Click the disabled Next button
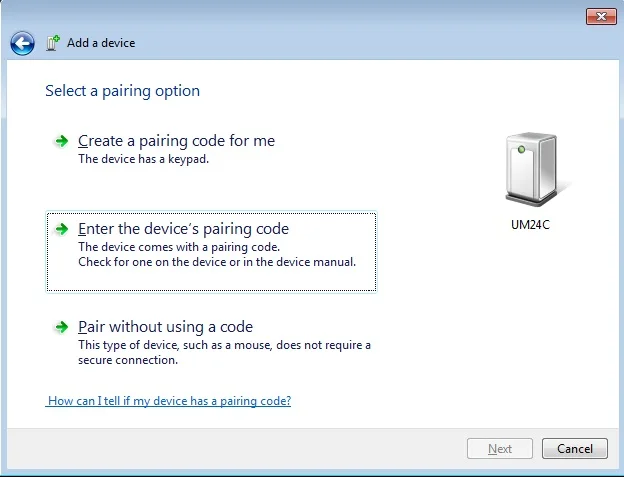 [500, 449]
